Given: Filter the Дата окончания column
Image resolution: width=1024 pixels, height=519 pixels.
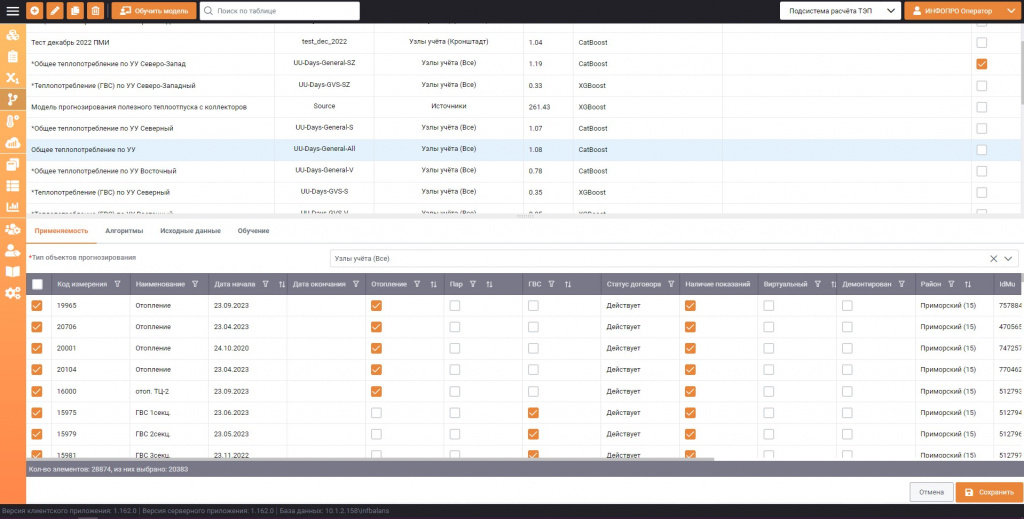Looking at the screenshot, I should tap(356, 284).
